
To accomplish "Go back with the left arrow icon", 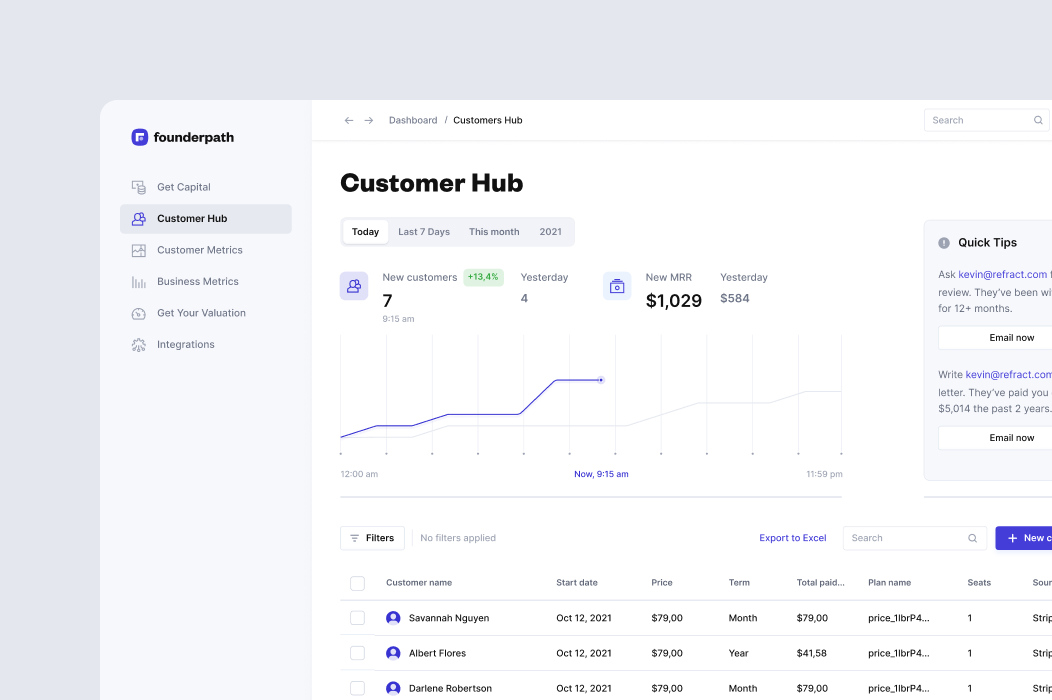I will point(349,120).
